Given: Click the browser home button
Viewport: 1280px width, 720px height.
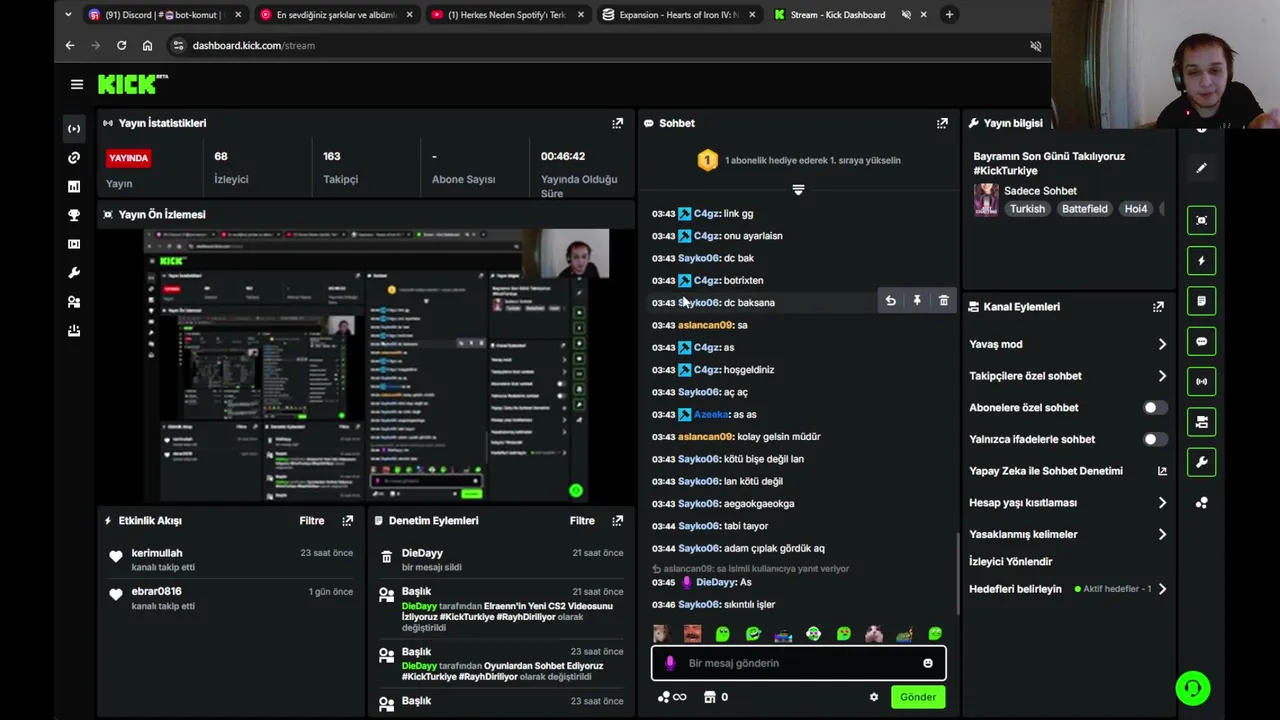Looking at the screenshot, I should [x=147, y=45].
